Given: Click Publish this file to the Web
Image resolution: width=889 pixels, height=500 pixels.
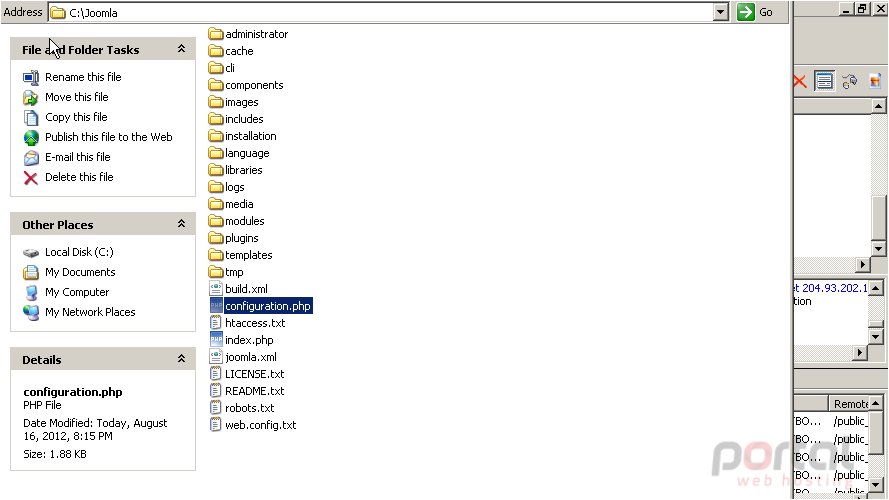Looking at the screenshot, I should pyautogui.click(x=108, y=137).
